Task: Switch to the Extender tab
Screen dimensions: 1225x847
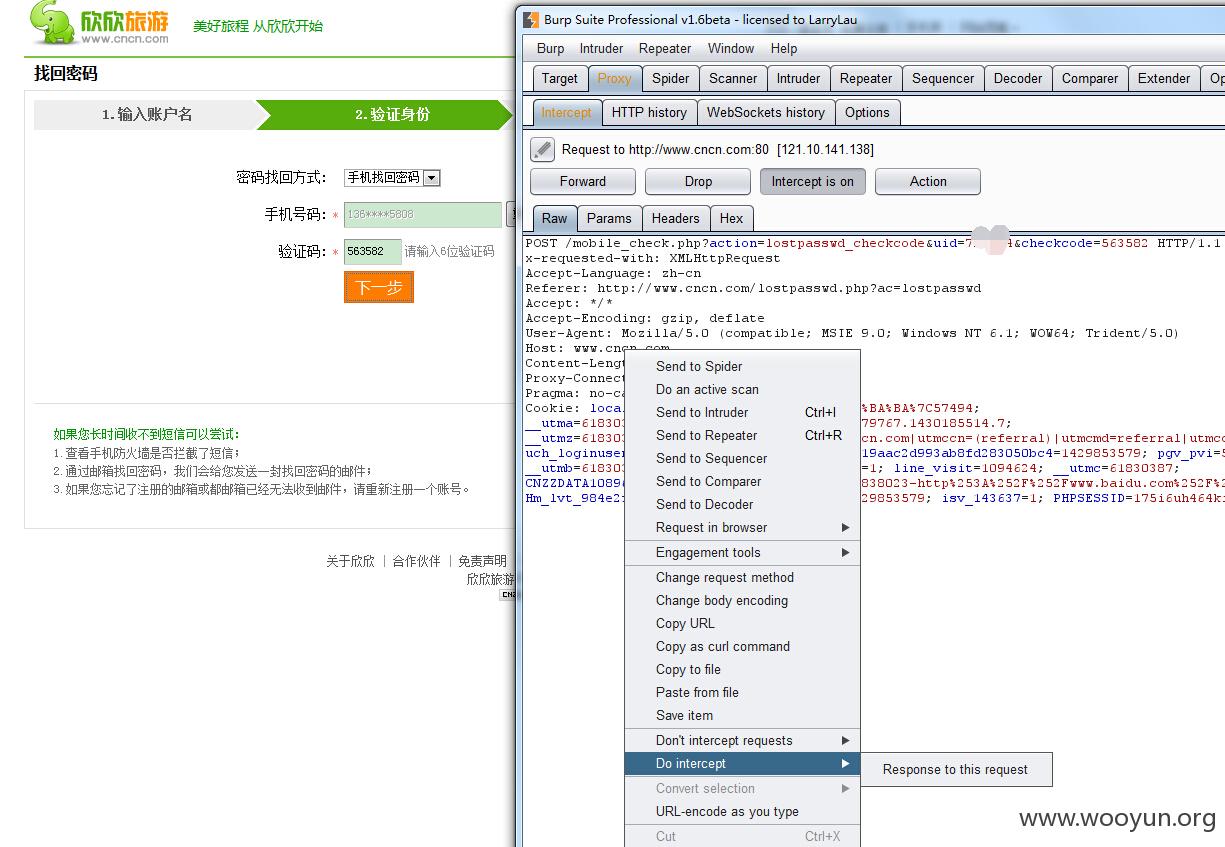Action: tap(1164, 79)
